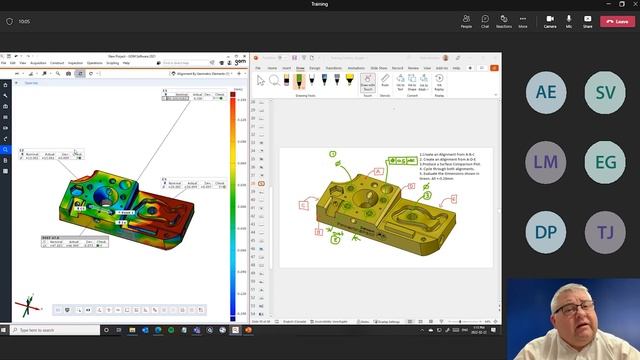Toggle the Mic mute state
The image size is (640, 360).
click(569, 21)
